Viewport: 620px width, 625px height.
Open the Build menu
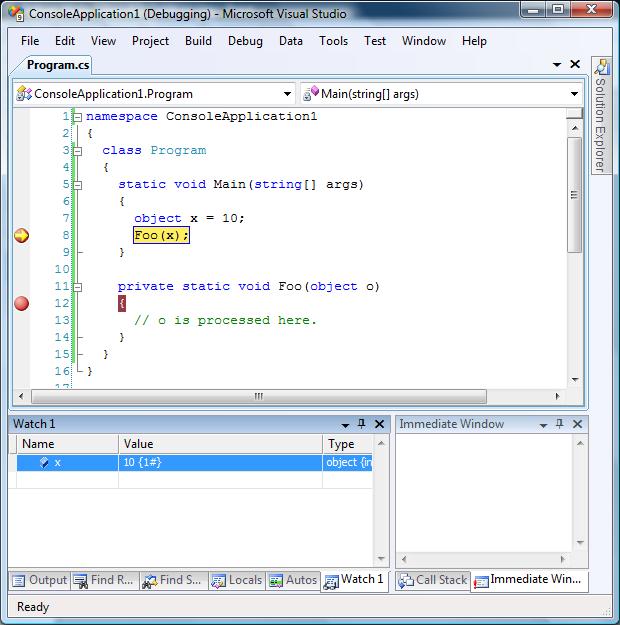coord(198,41)
